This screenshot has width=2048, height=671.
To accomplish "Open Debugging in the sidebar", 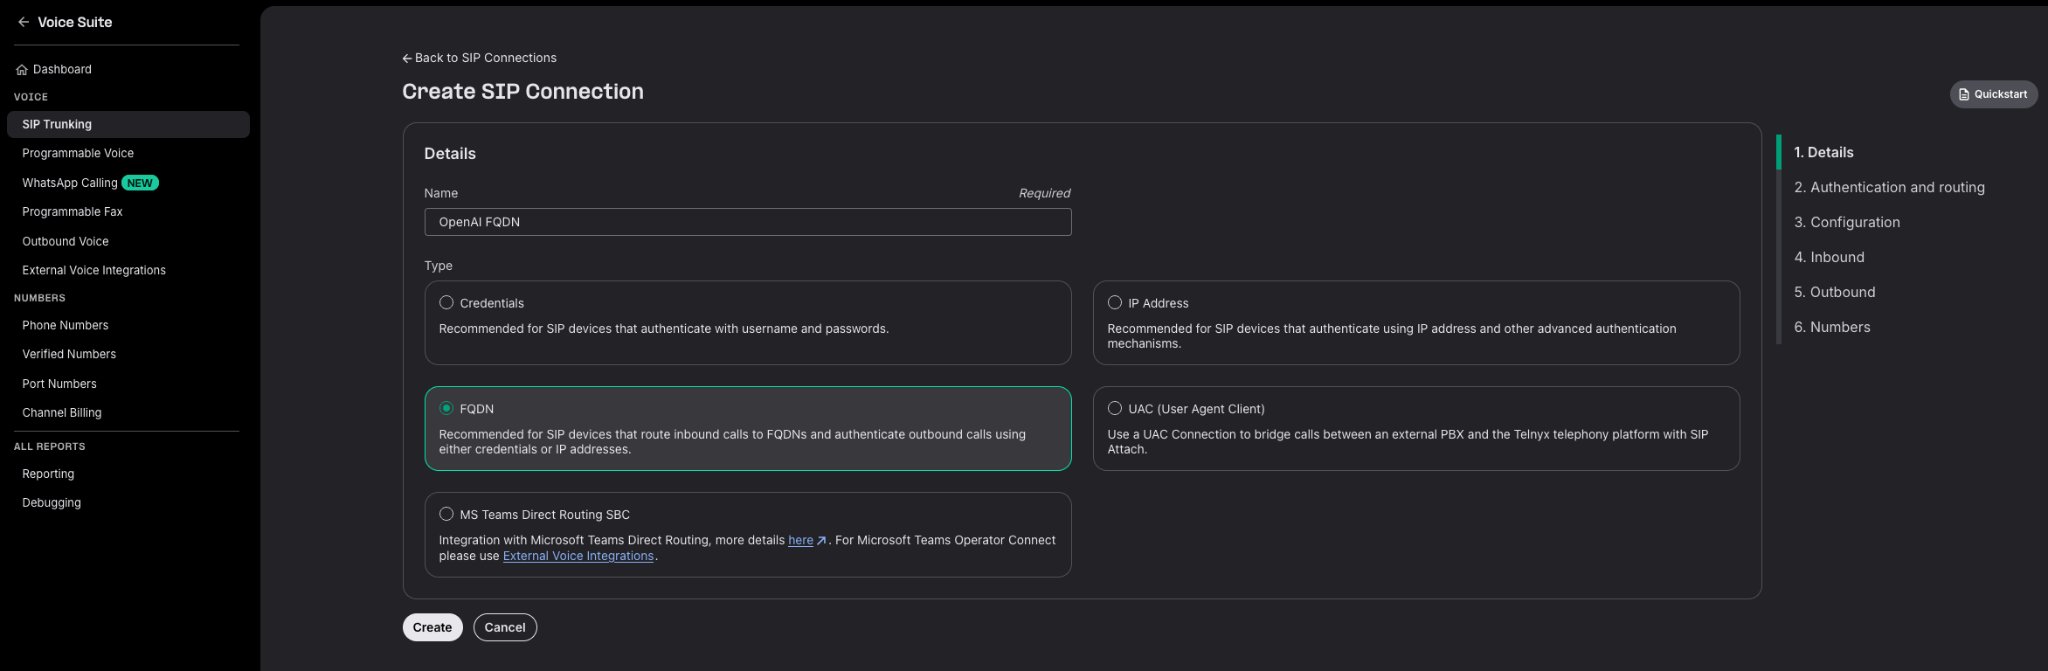I will (x=51, y=503).
